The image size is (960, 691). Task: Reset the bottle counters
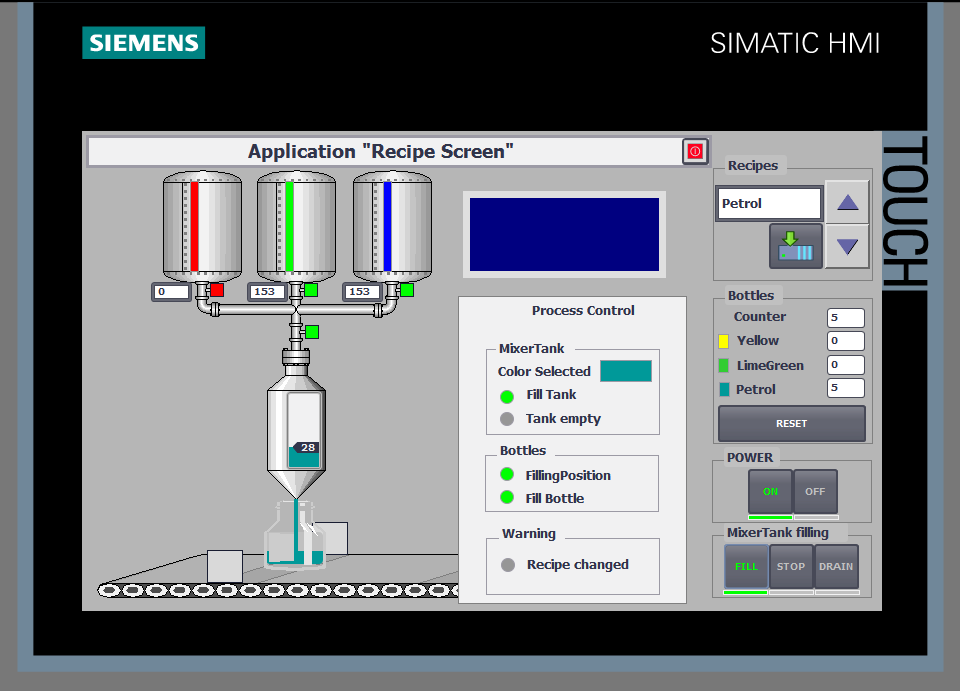pos(791,423)
